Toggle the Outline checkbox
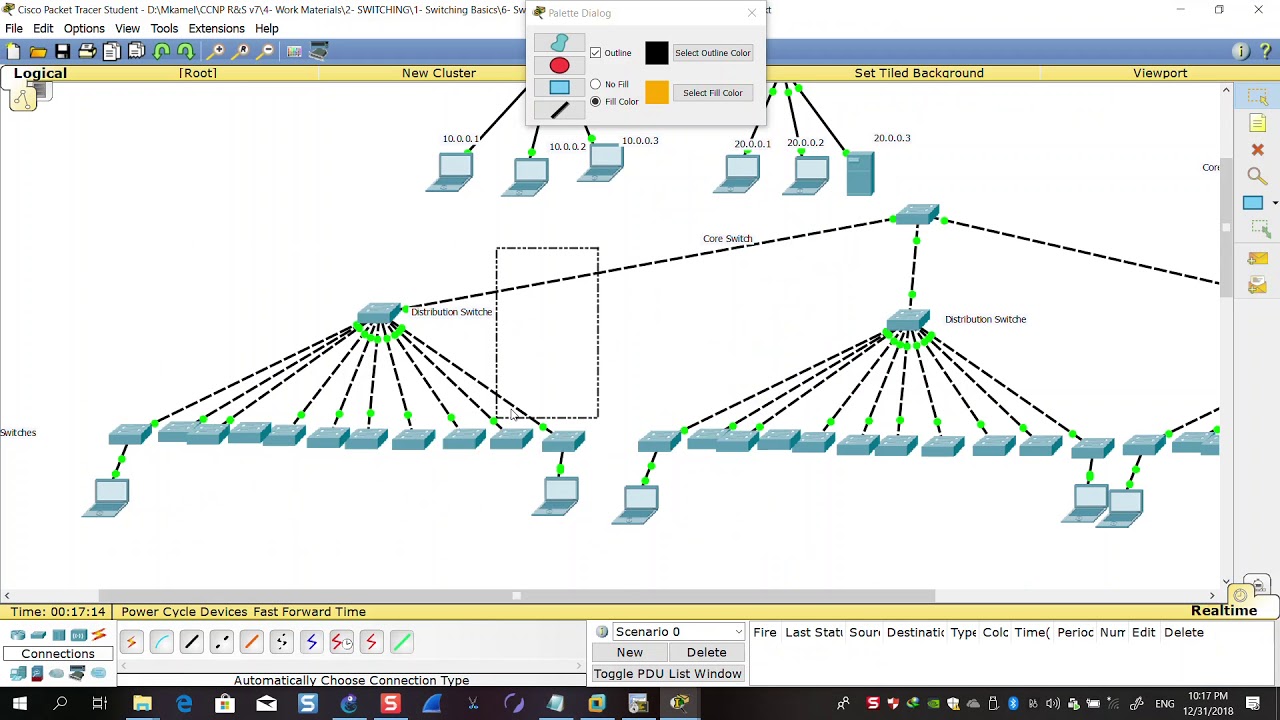 [596, 53]
